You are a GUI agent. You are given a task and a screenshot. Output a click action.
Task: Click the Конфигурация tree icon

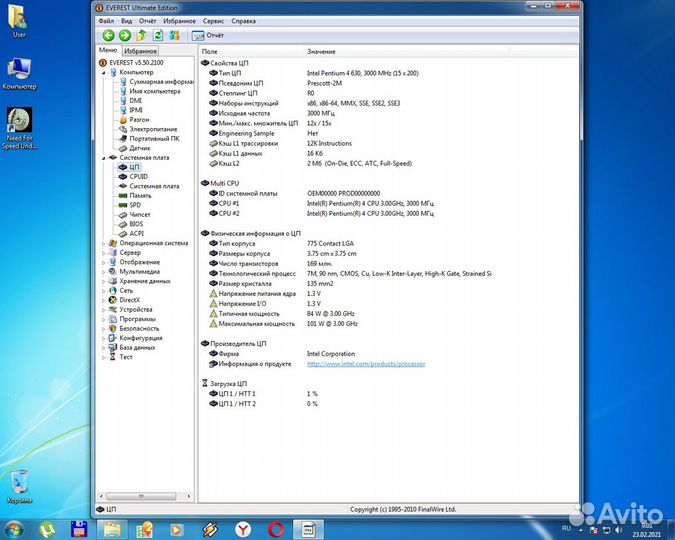pyautogui.click(x=113, y=338)
